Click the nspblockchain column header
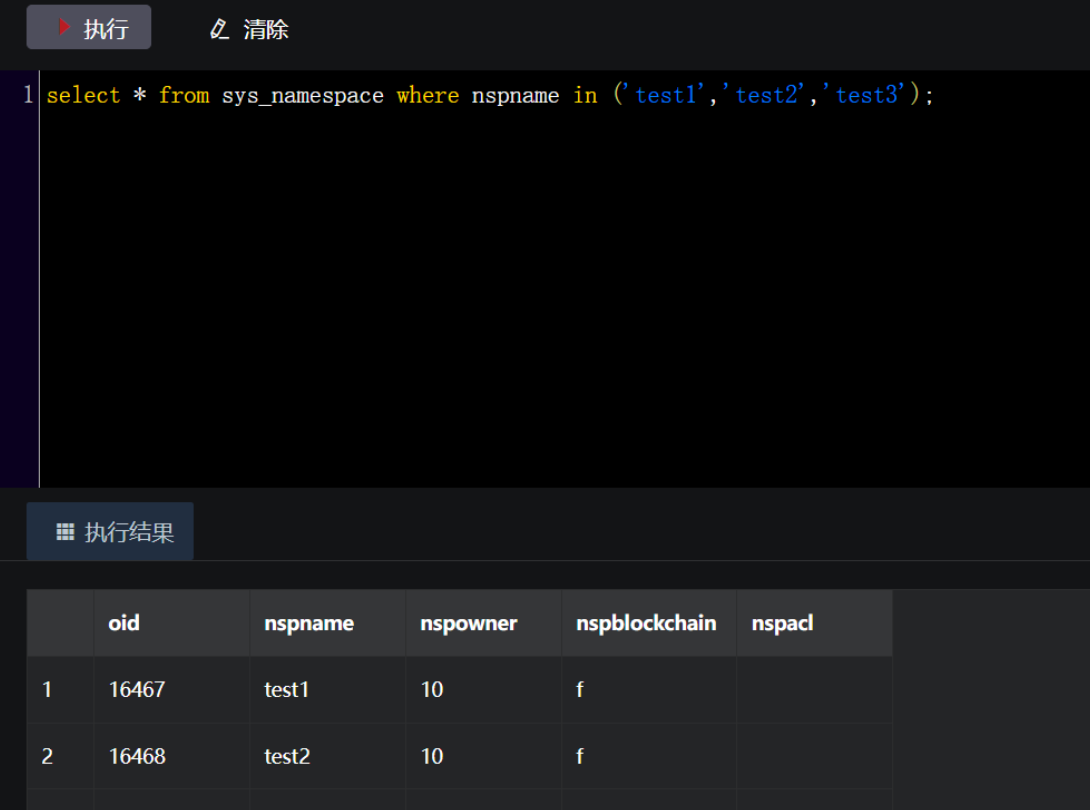Screen dimensions: 1090x810 646,623
